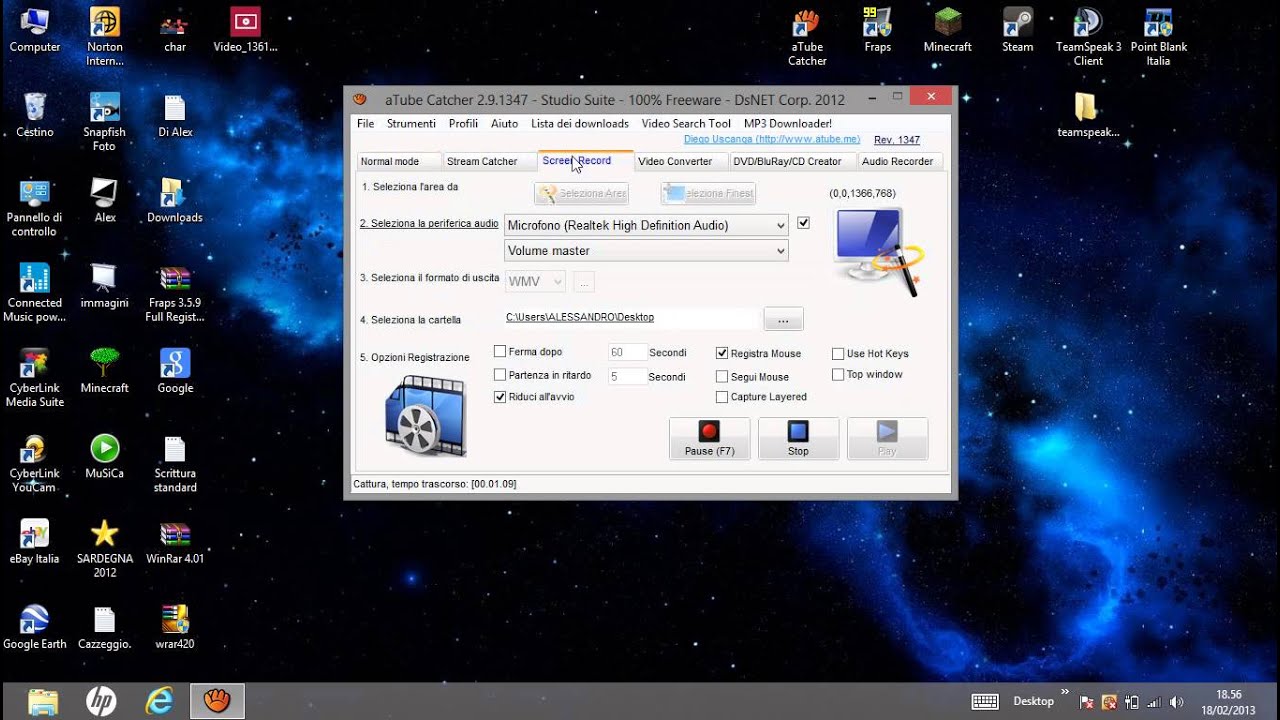Open Pannello di controllo icon
Image resolution: width=1280 pixels, height=720 pixels.
tap(35, 208)
